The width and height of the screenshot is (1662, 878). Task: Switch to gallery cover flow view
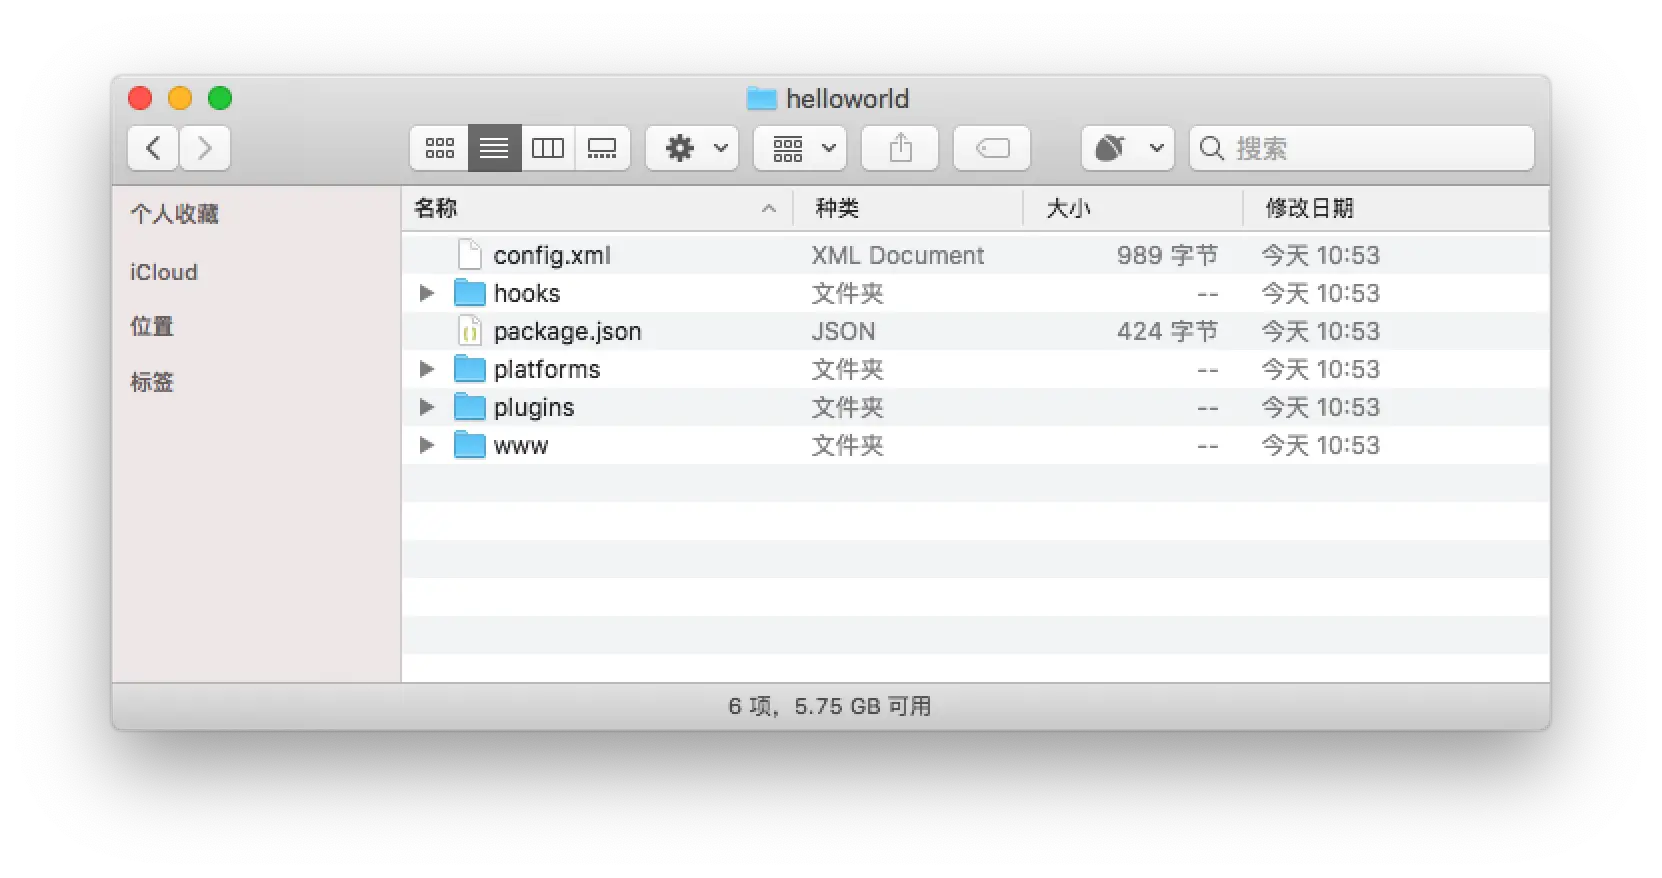(x=602, y=148)
